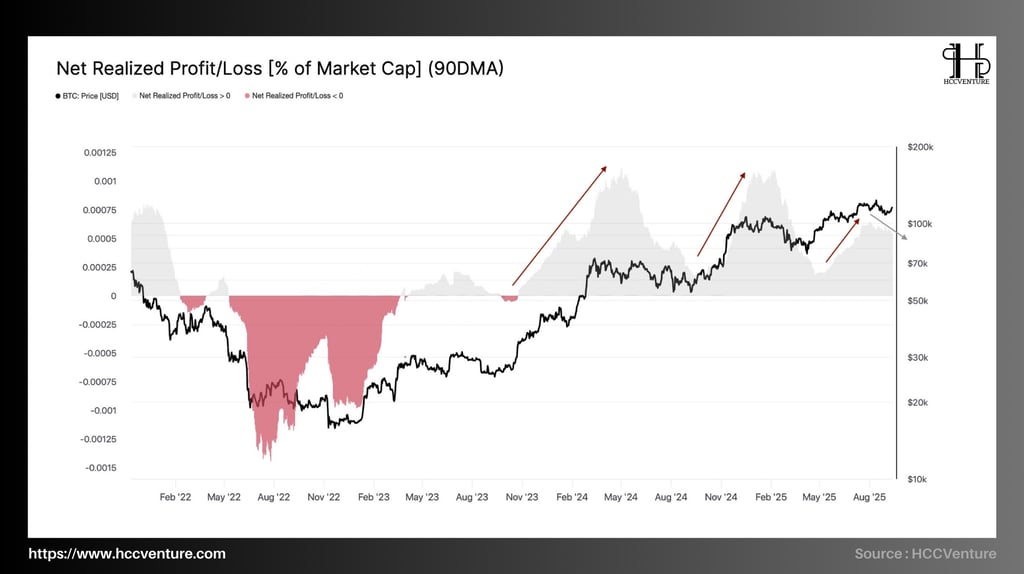1024x574 pixels.
Task: Click the Aug '25 x-axis label
Action: [869, 497]
